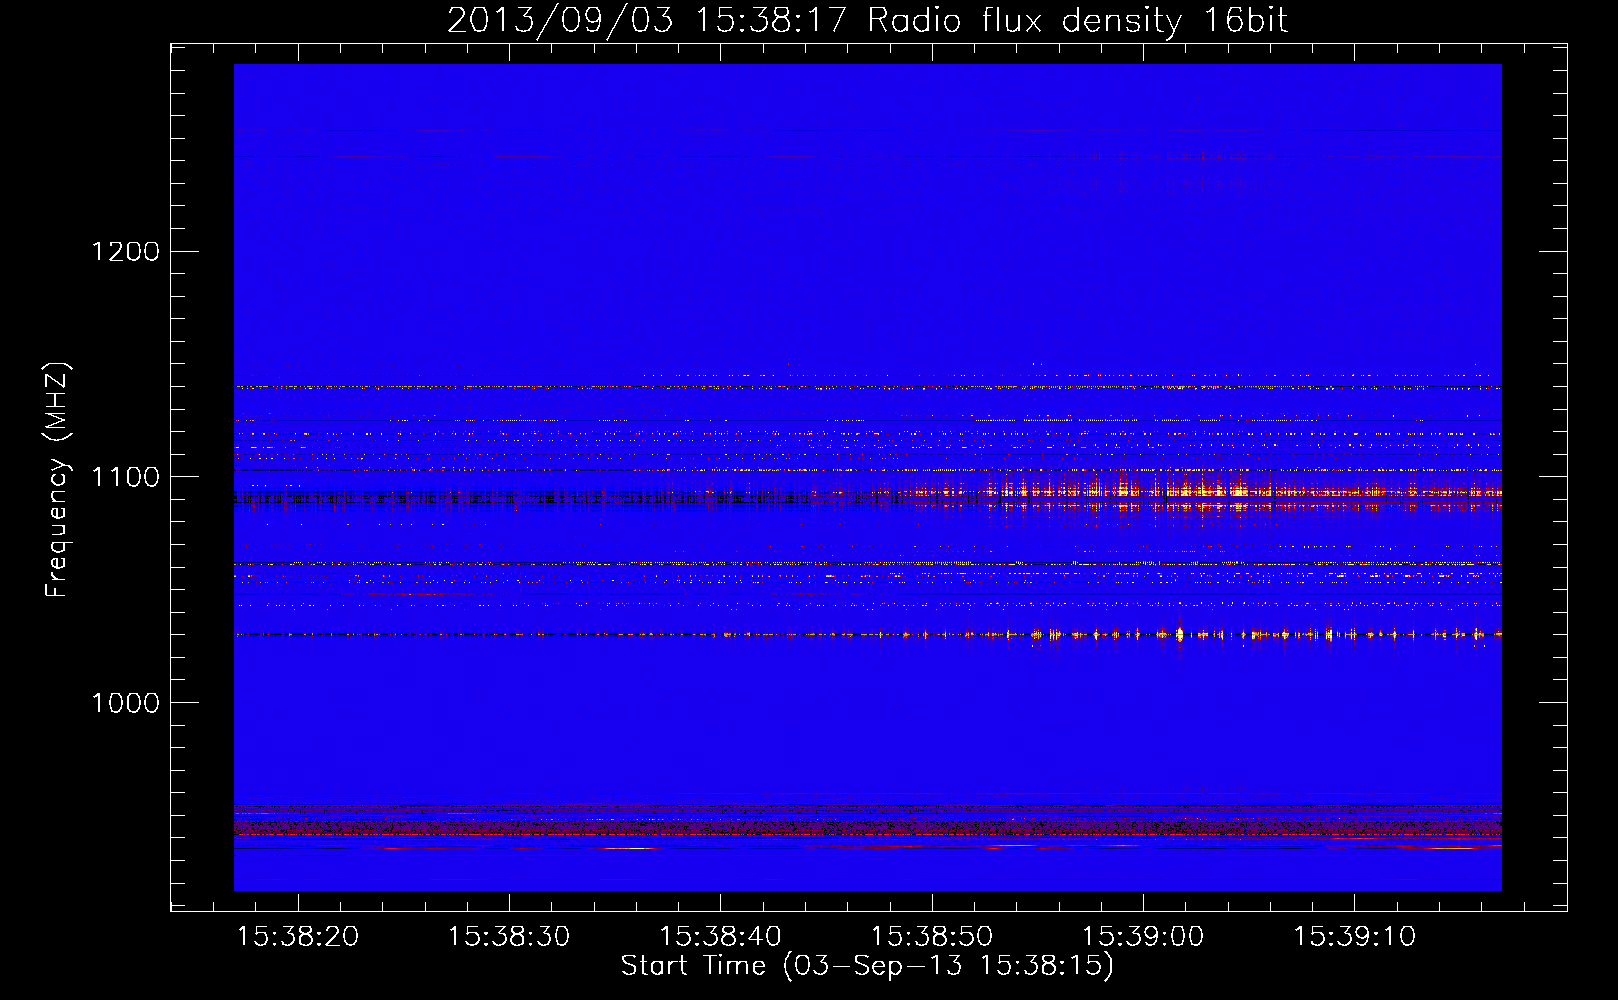Click the "15:39:00" time tick label
1618x1000 pixels.
1143,937
